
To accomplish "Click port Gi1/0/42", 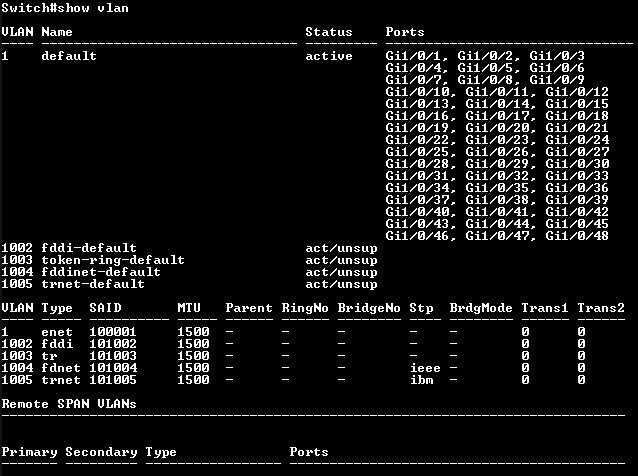I will [577, 212].
